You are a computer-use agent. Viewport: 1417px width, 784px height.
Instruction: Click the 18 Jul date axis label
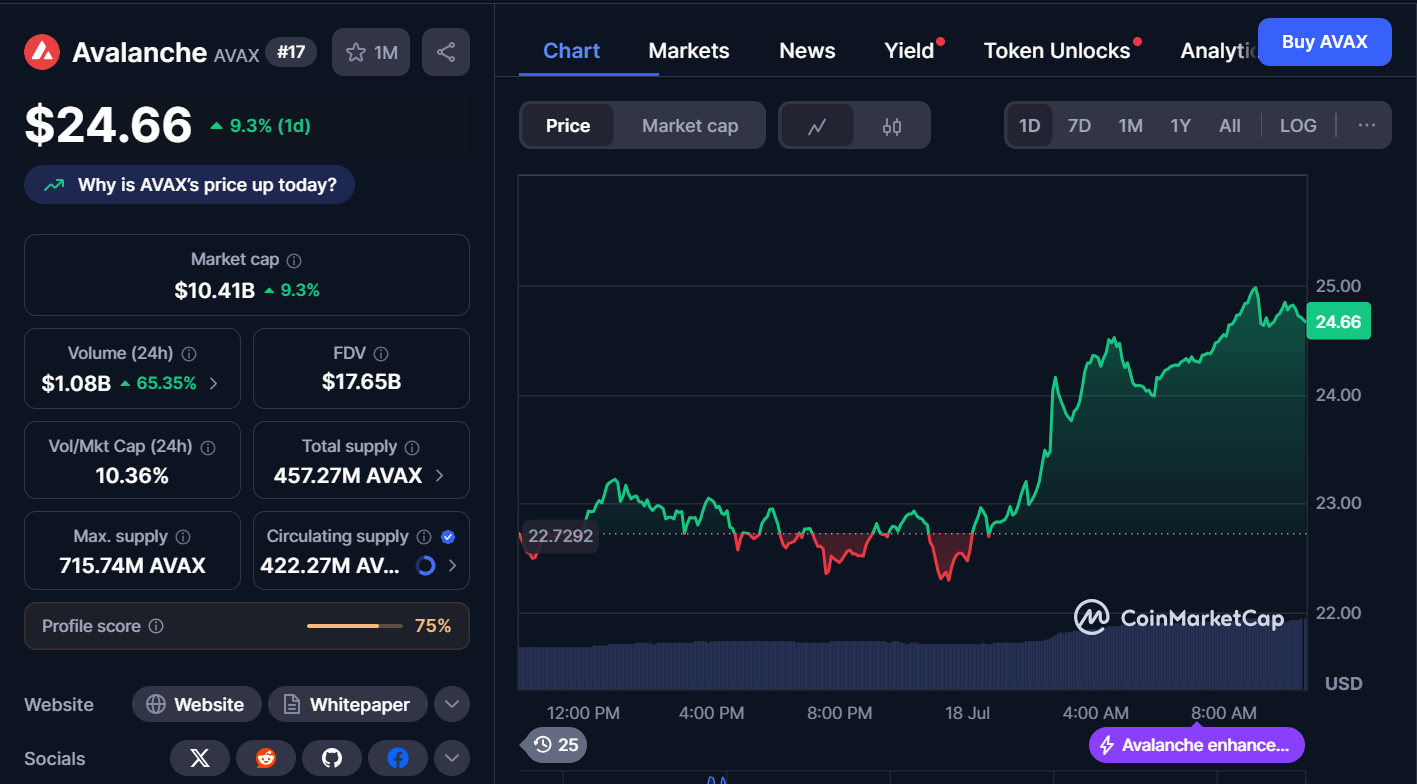point(967,713)
